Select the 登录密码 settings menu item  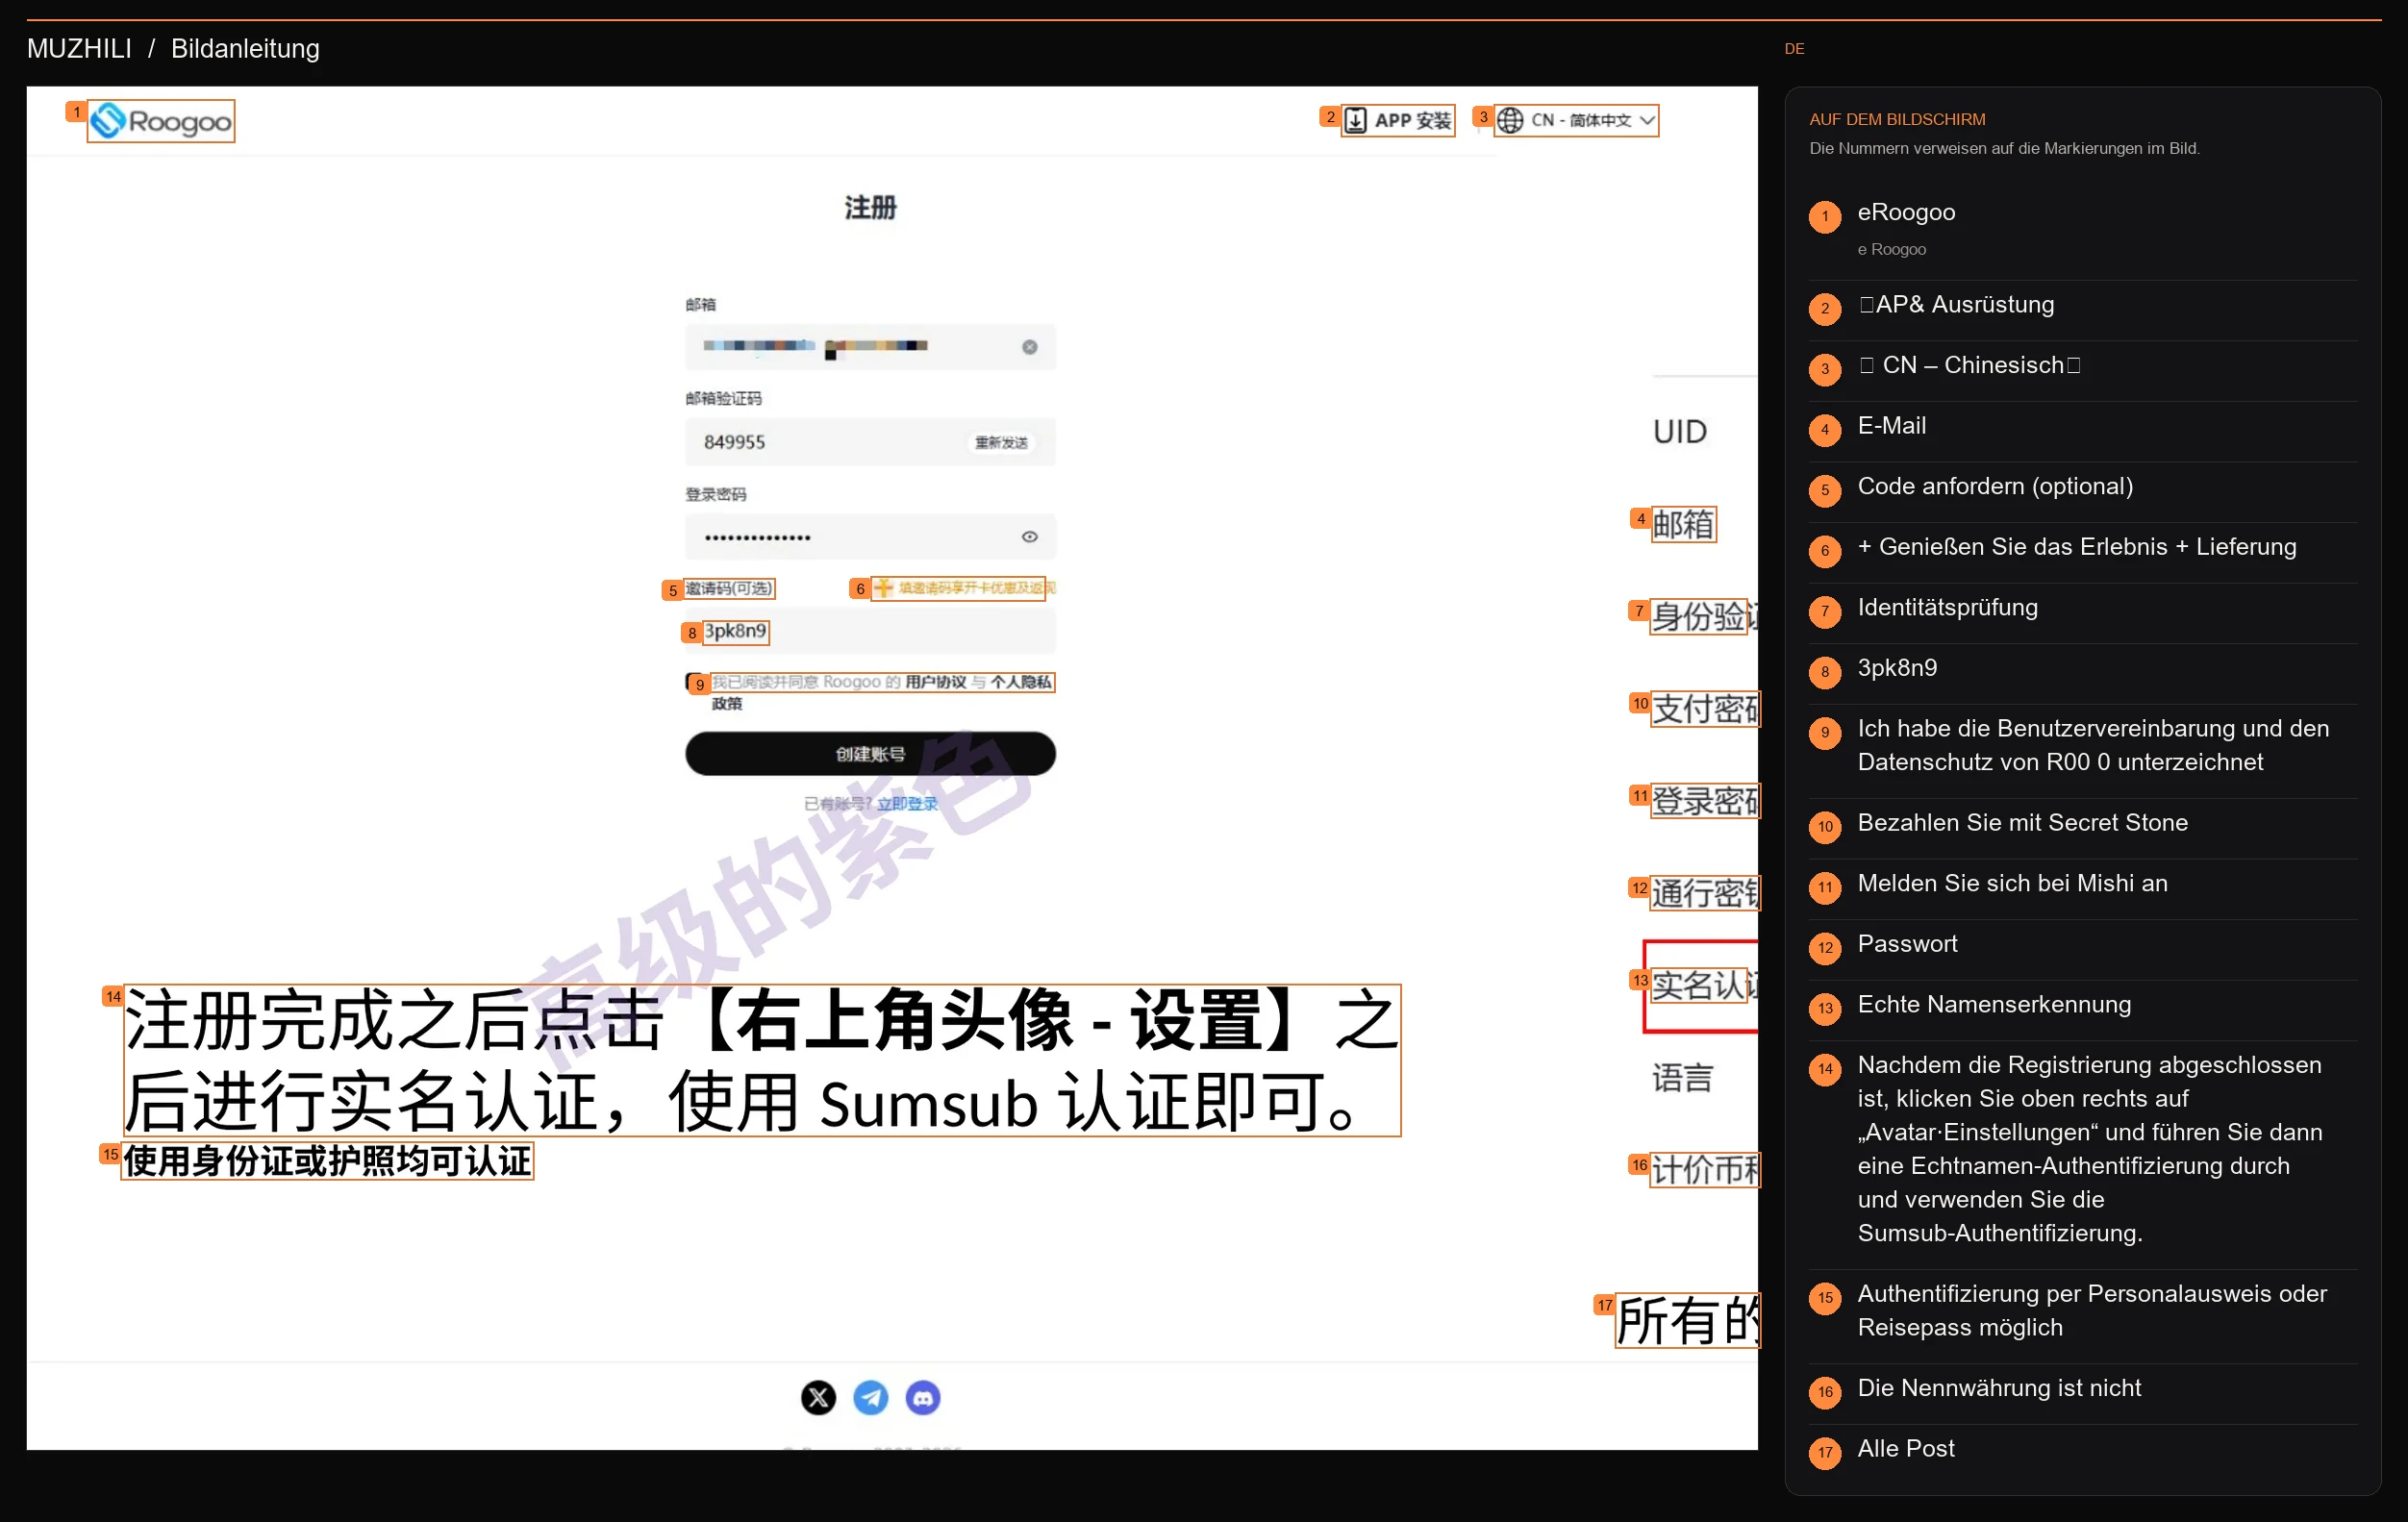coord(1704,801)
